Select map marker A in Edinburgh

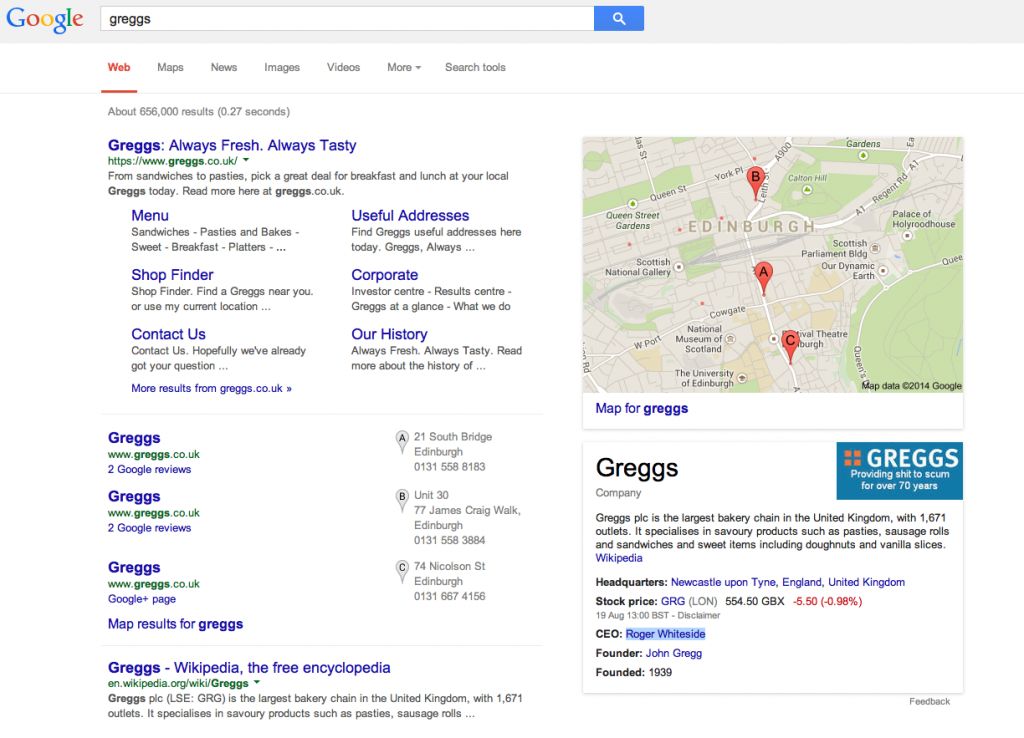coord(762,271)
